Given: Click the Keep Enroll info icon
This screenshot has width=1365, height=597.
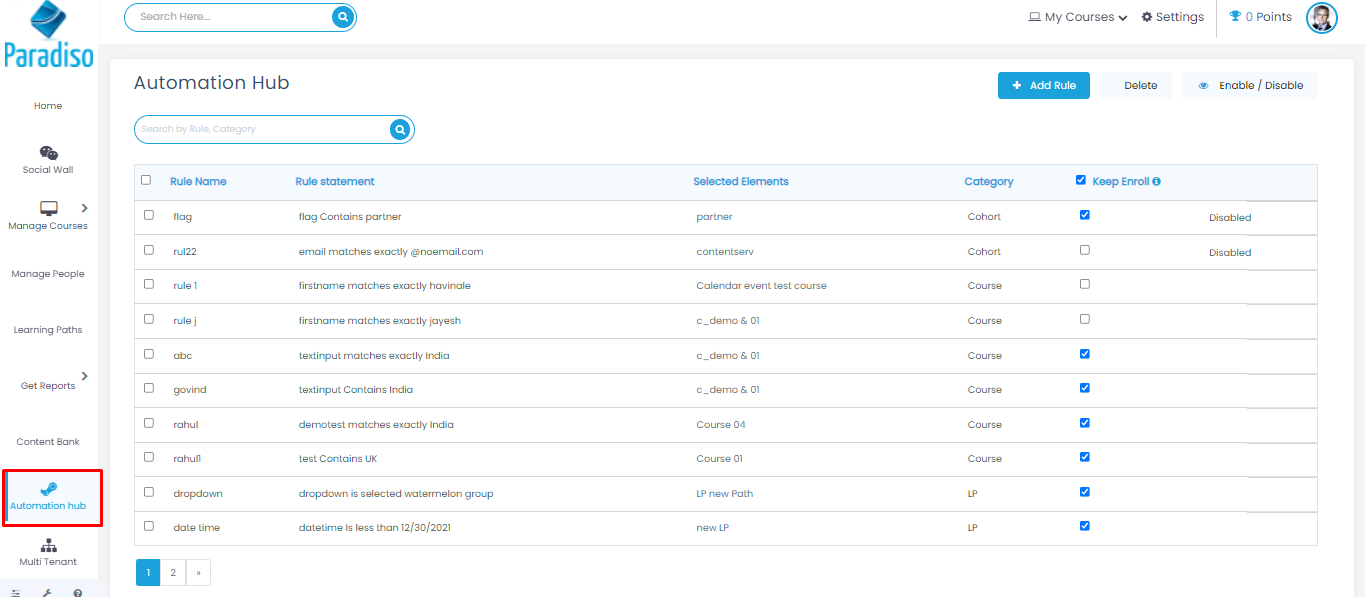Looking at the screenshot, I should (1156, 182).
